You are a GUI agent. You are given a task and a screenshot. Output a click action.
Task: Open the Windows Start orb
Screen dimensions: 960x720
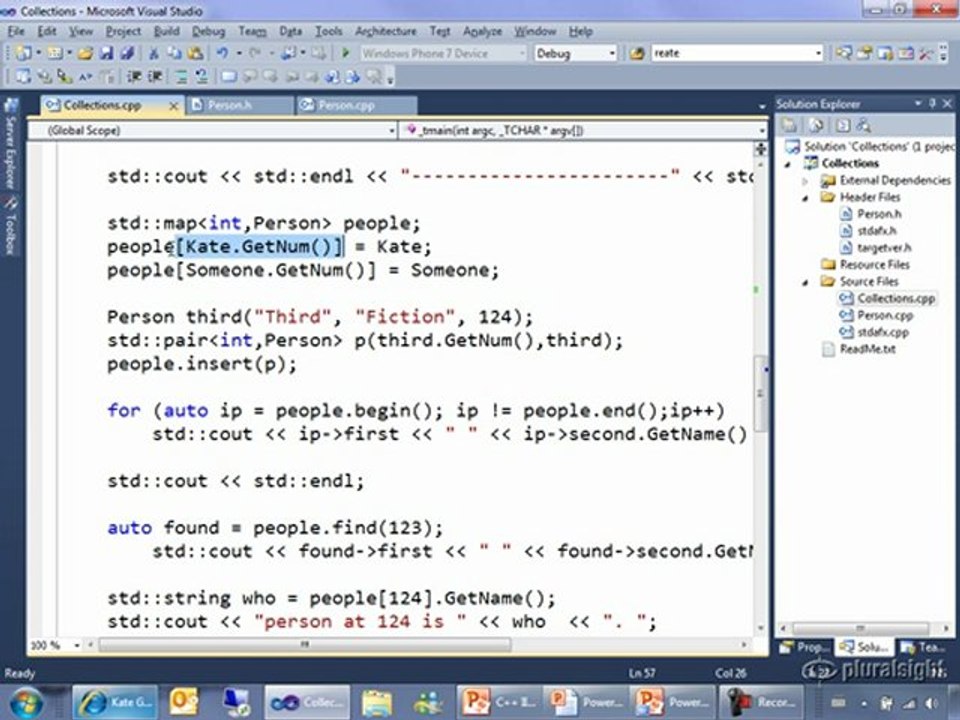[x=27, y=701]
